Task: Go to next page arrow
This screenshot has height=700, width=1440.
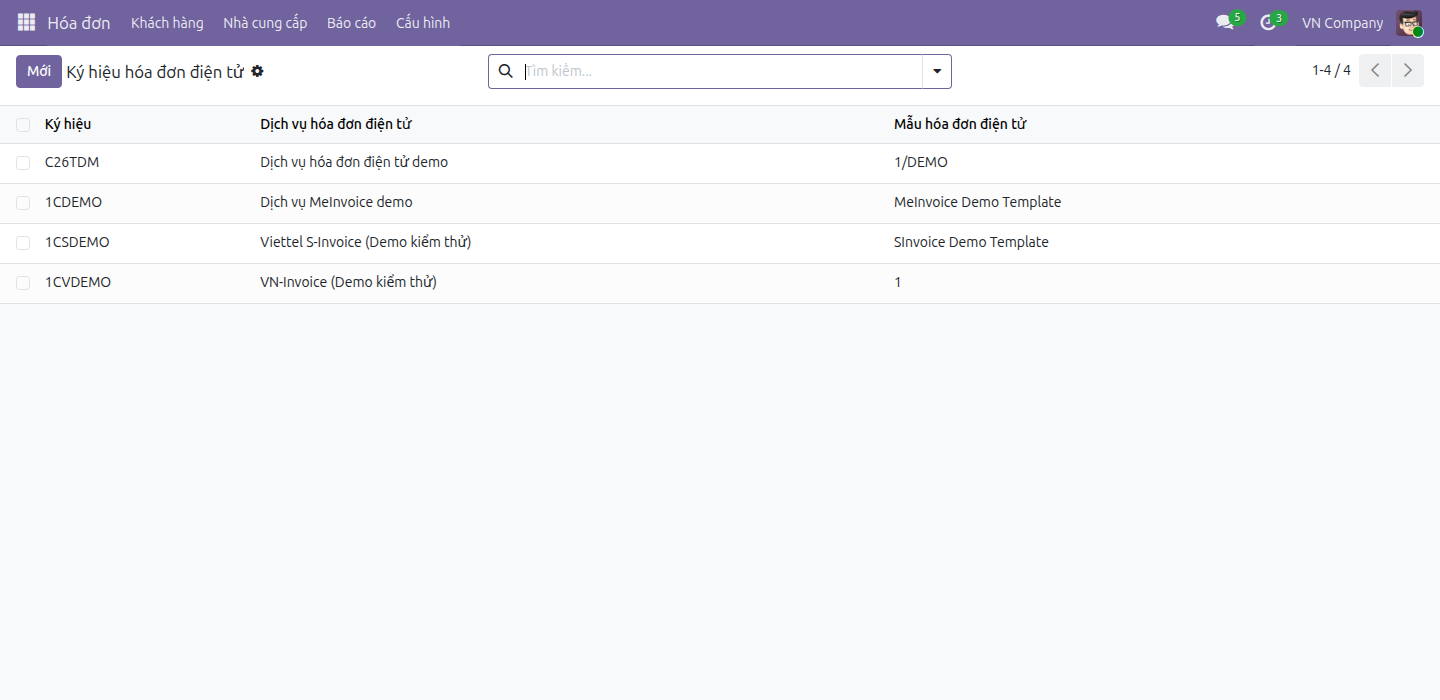Action: 1408,71
